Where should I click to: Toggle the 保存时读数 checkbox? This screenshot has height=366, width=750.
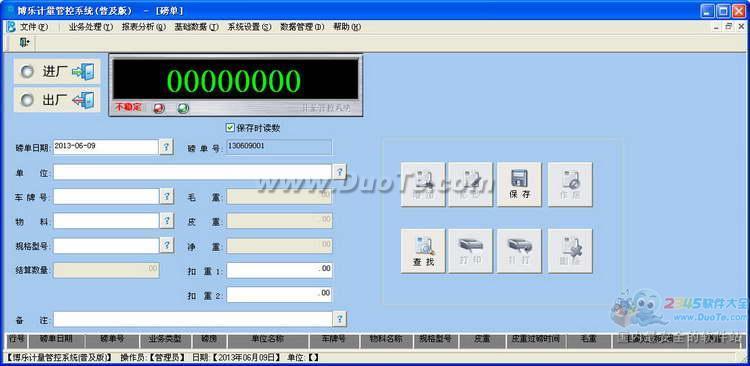(230, 128)
